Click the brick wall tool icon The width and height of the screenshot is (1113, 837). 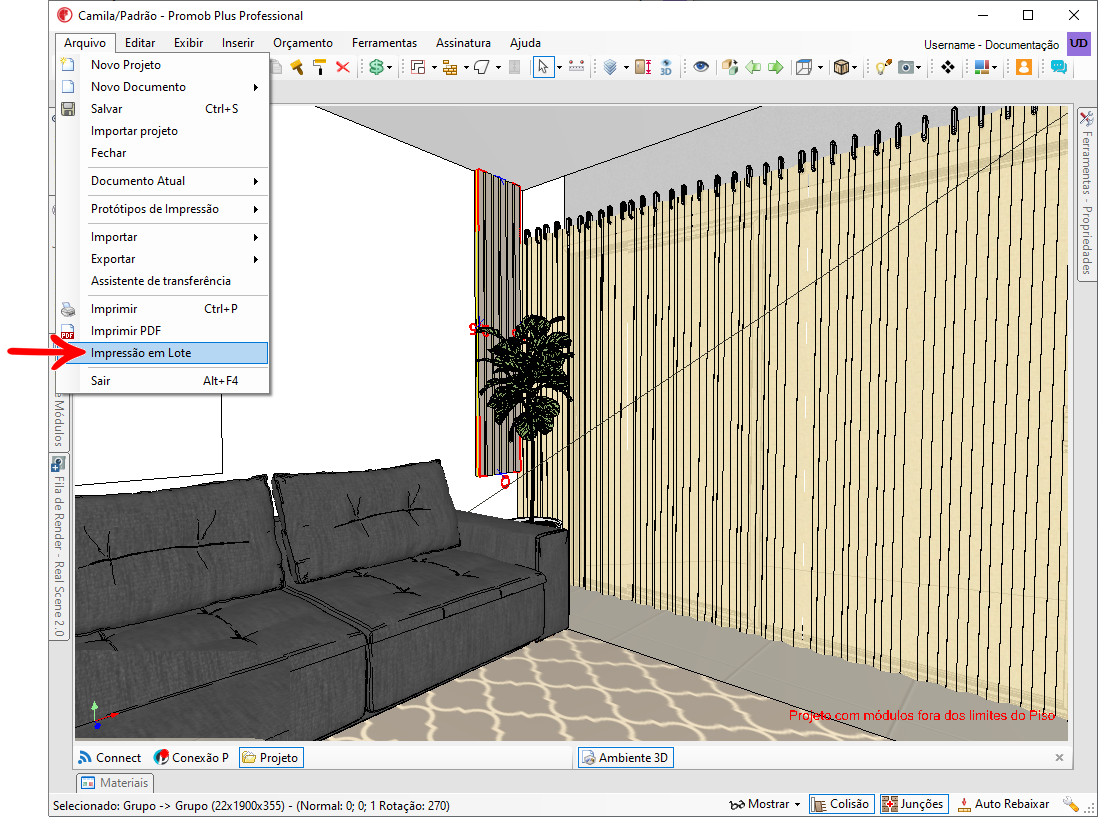(x=450, y=67)
